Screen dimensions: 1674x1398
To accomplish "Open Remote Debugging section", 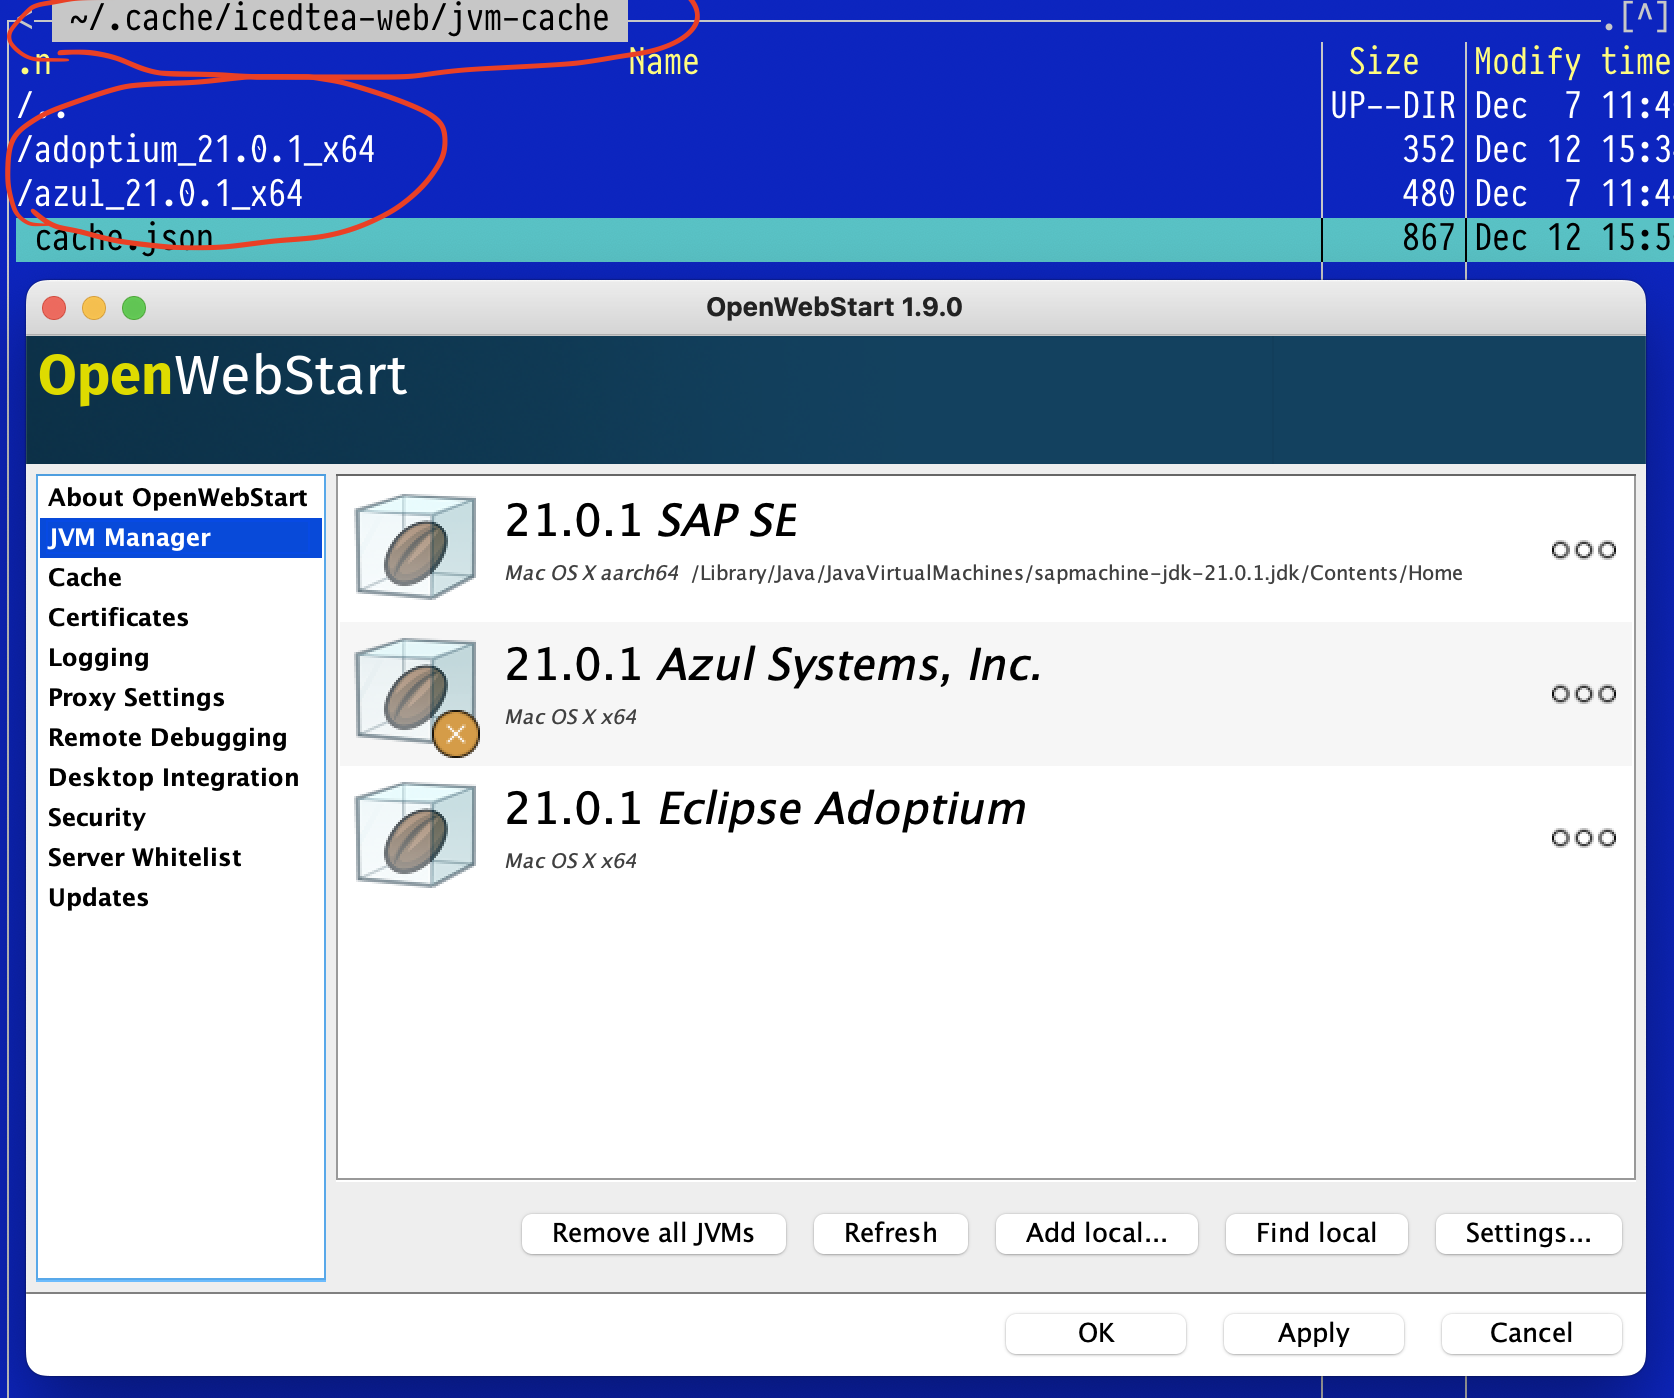I will point(180,738).
